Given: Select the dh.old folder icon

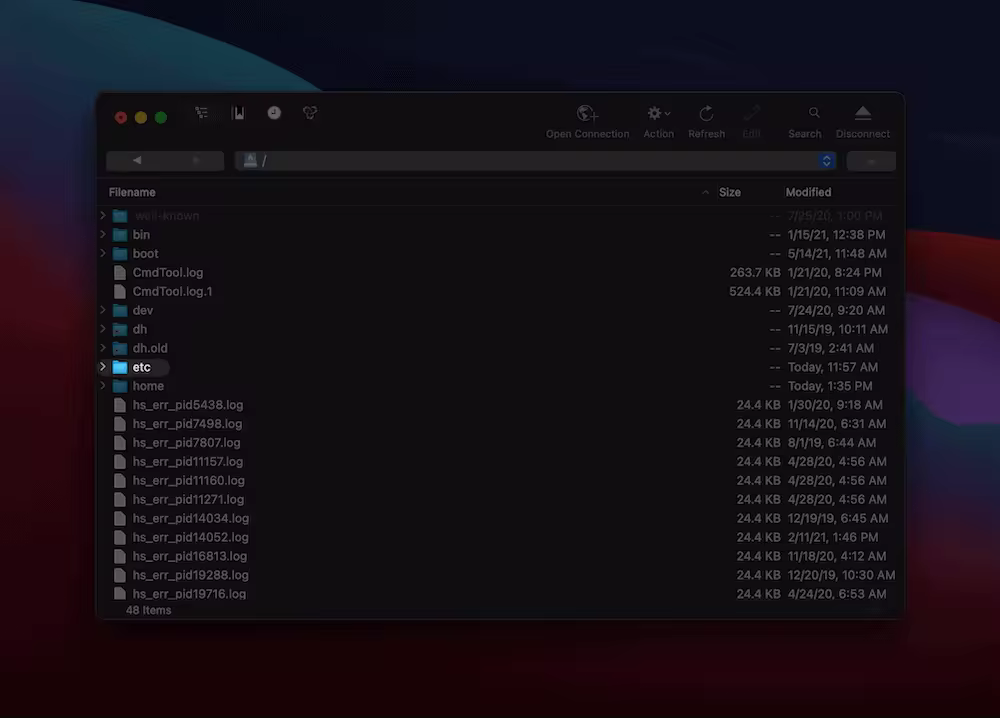Looking at the screenshot, I should pyautogui.click(x=120, y=348).
